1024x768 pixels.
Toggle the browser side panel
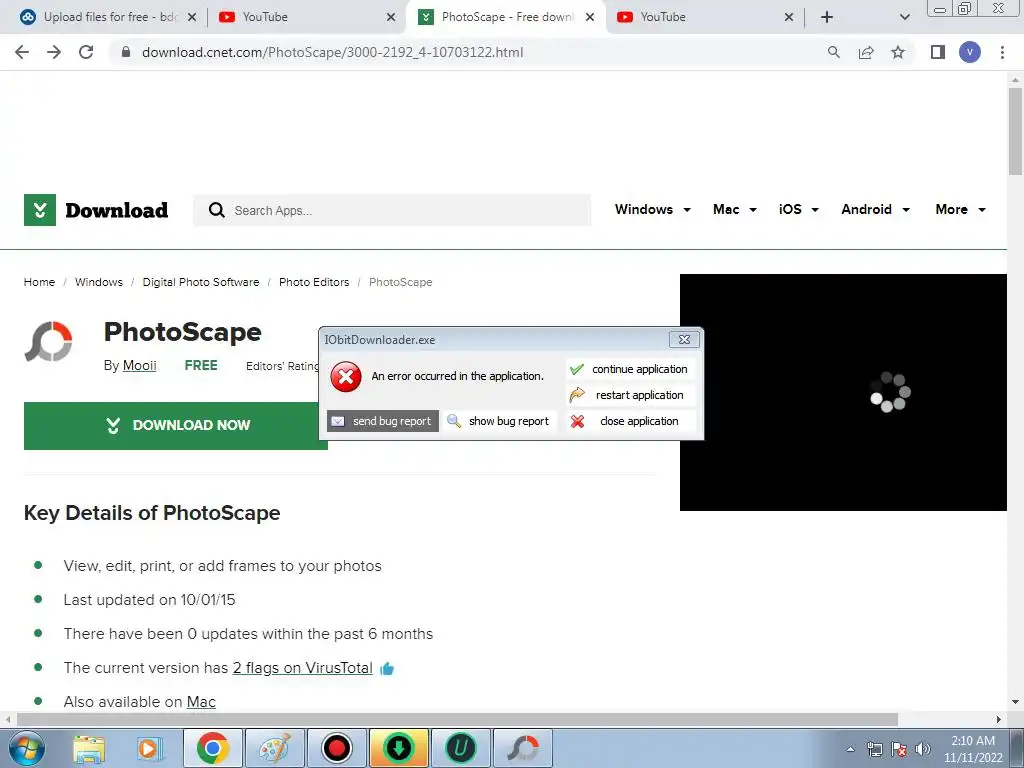coord(938,52)
